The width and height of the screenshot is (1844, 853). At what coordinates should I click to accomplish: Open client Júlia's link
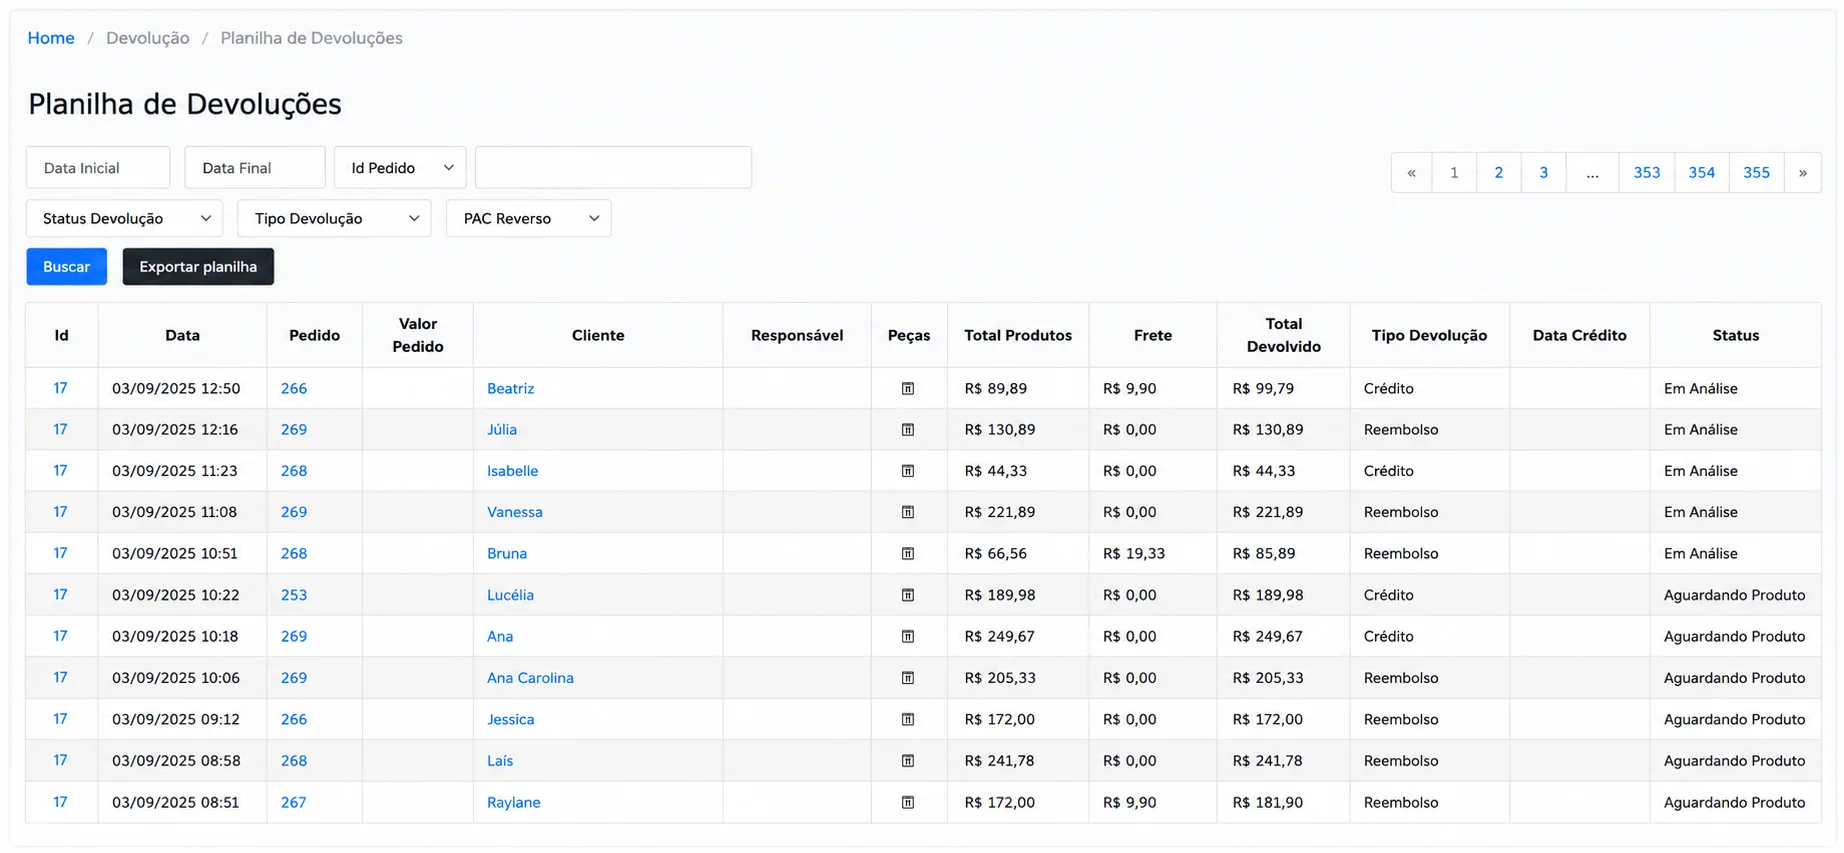[502, 430]
